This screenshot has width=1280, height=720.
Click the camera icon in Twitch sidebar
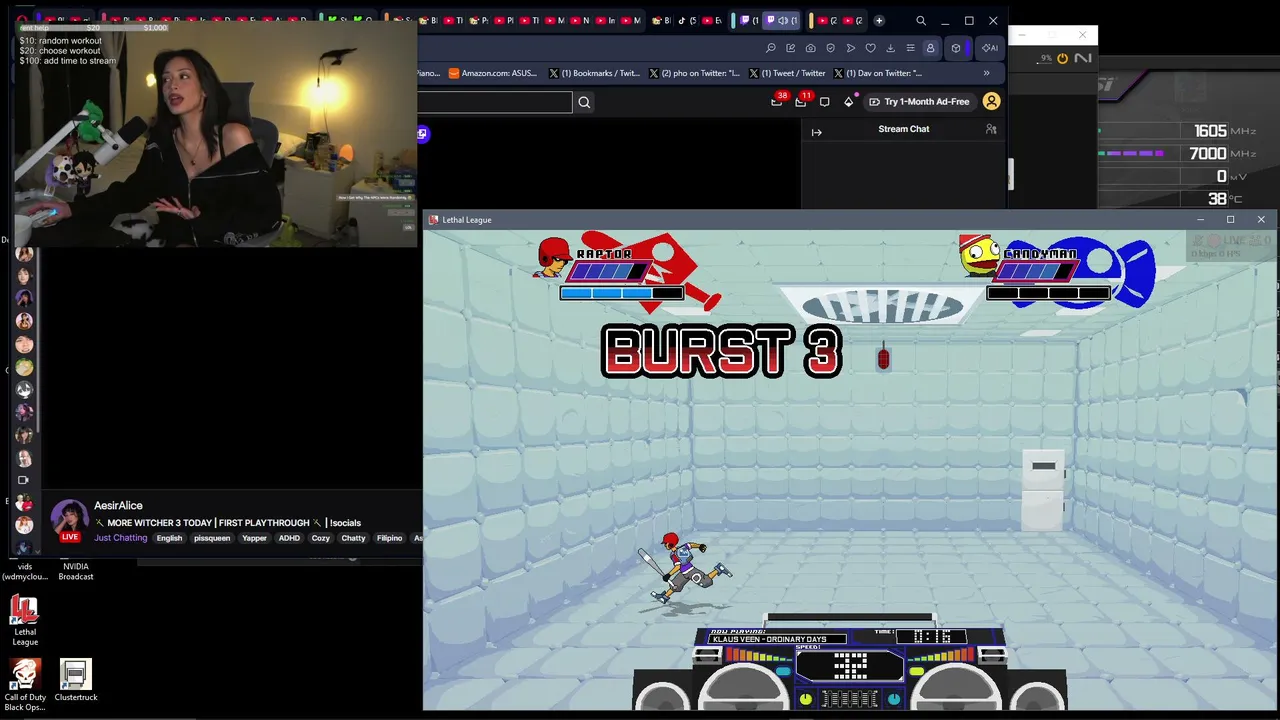coord(24,480)
